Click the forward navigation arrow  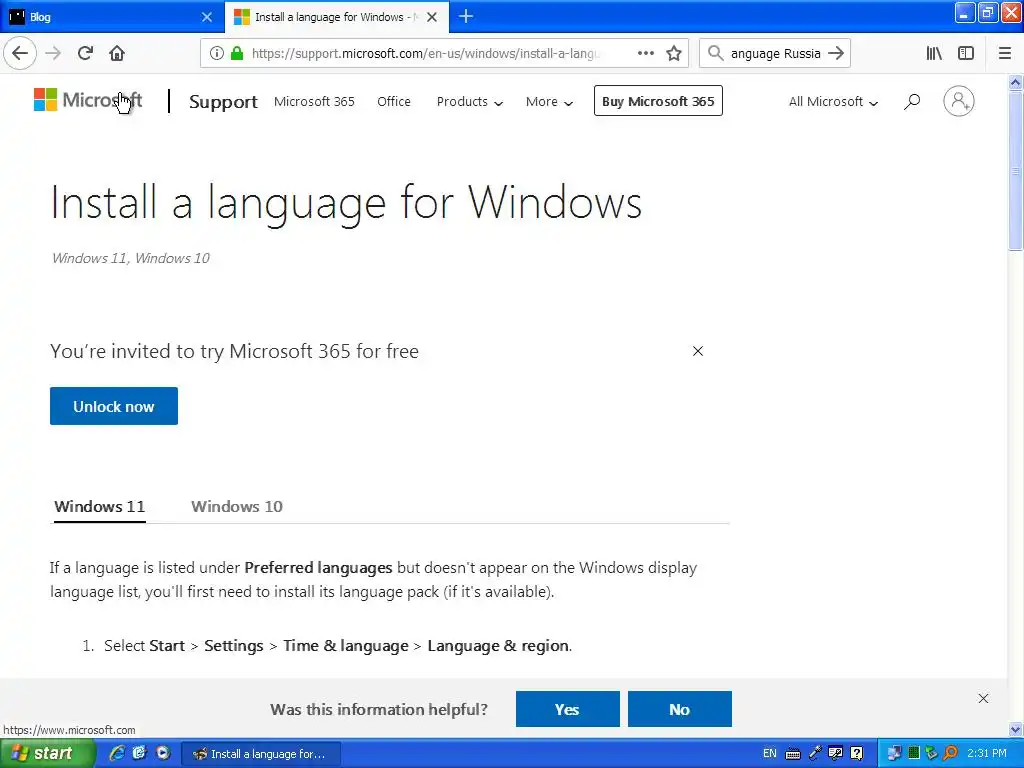point(53,53)
